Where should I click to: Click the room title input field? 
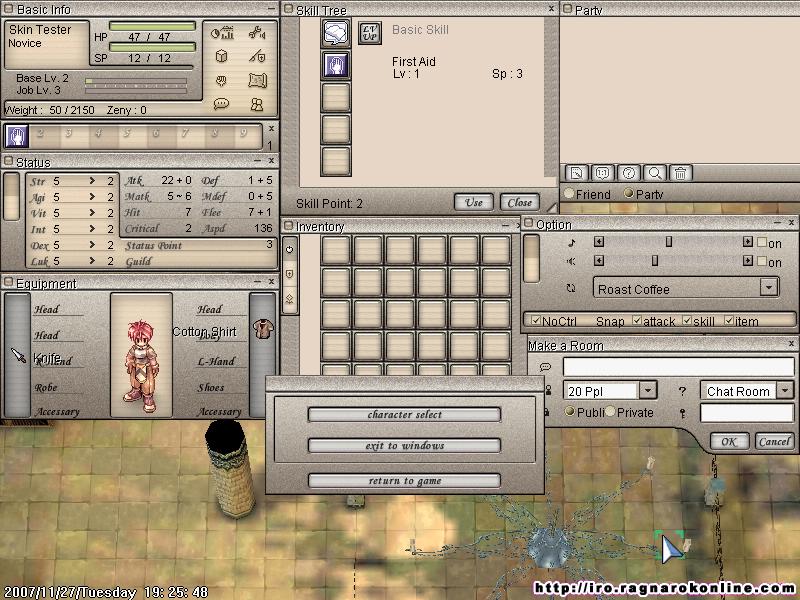679,367
